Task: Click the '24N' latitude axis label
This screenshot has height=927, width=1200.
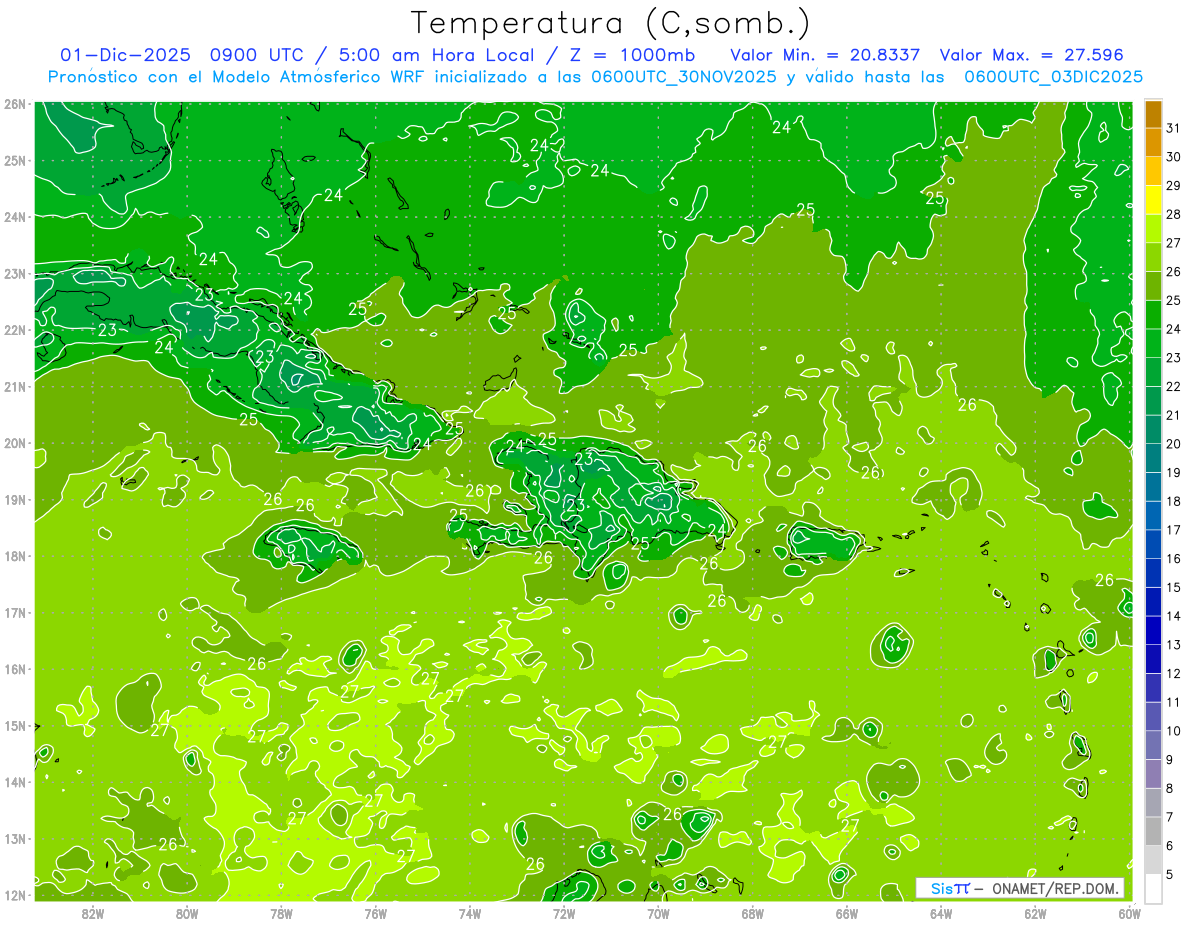Action: point(14,217)
